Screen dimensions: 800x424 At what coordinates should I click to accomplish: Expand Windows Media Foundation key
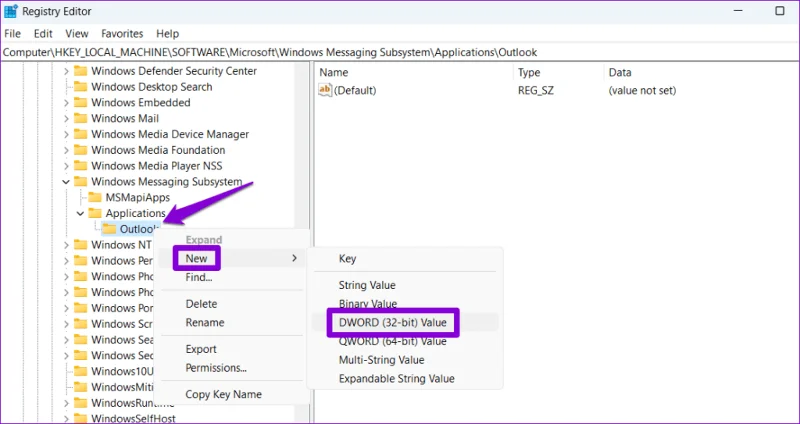[x=66, y=151]
